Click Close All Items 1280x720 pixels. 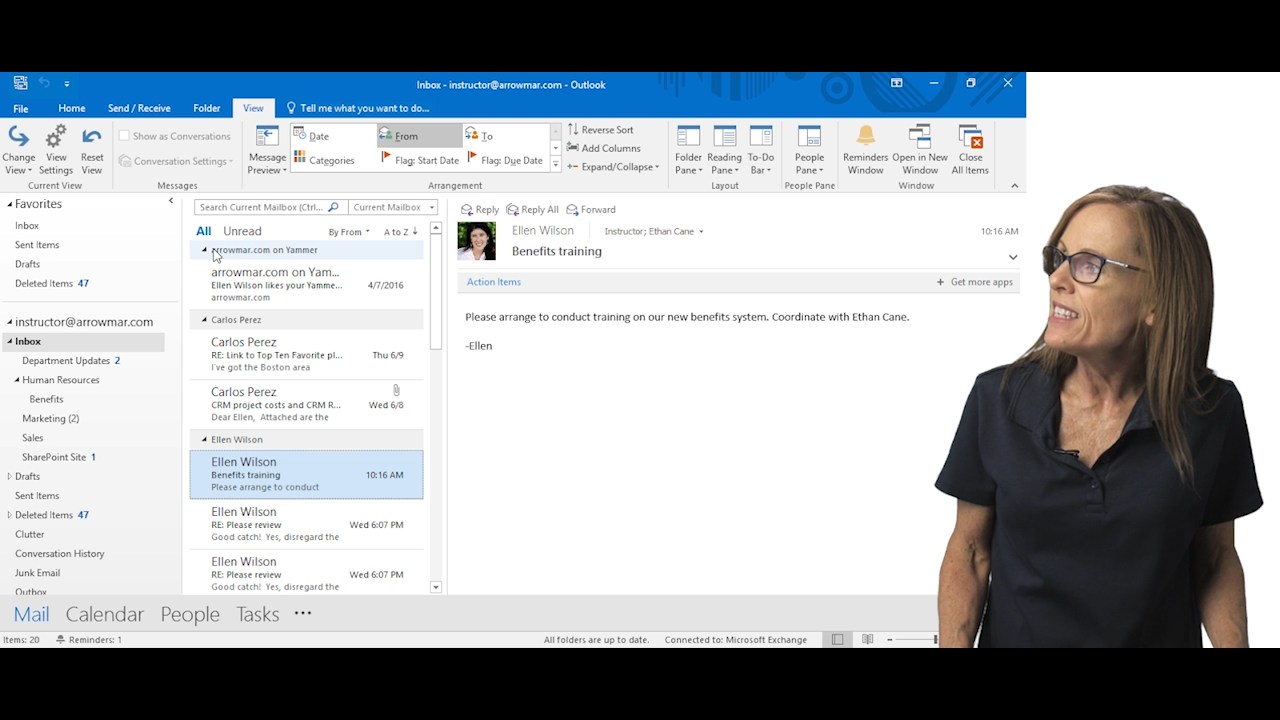click(x=970, y=150)
